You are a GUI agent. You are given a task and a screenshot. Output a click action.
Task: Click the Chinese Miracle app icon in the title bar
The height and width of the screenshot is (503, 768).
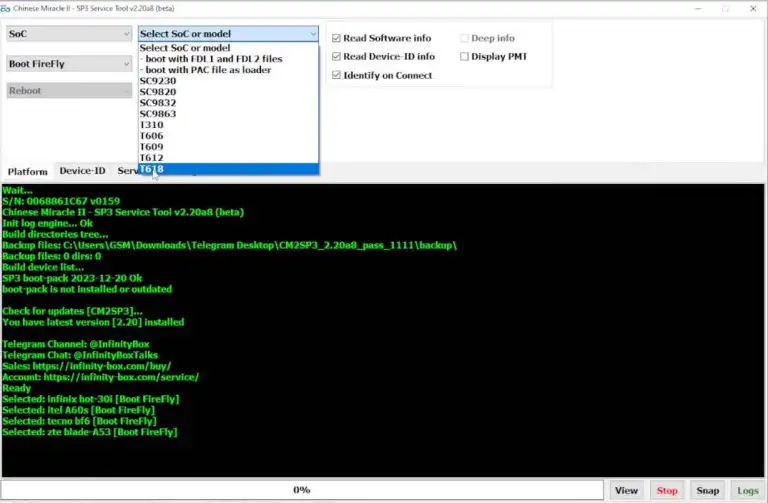click(x=8, y=8)
